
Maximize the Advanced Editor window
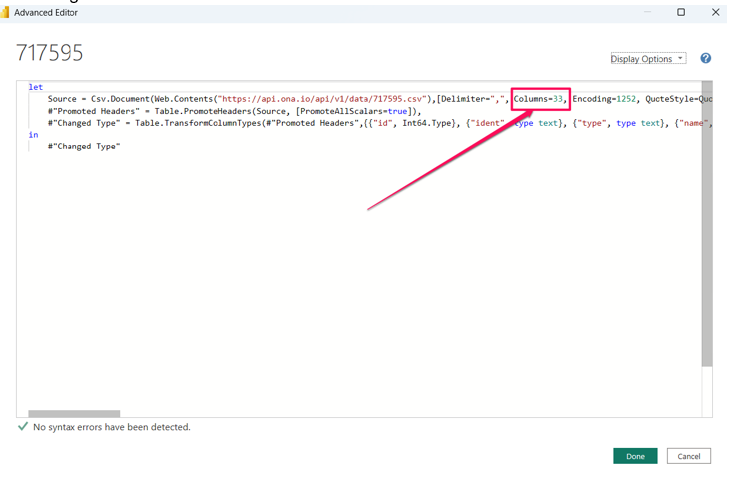tap(681, 12)
